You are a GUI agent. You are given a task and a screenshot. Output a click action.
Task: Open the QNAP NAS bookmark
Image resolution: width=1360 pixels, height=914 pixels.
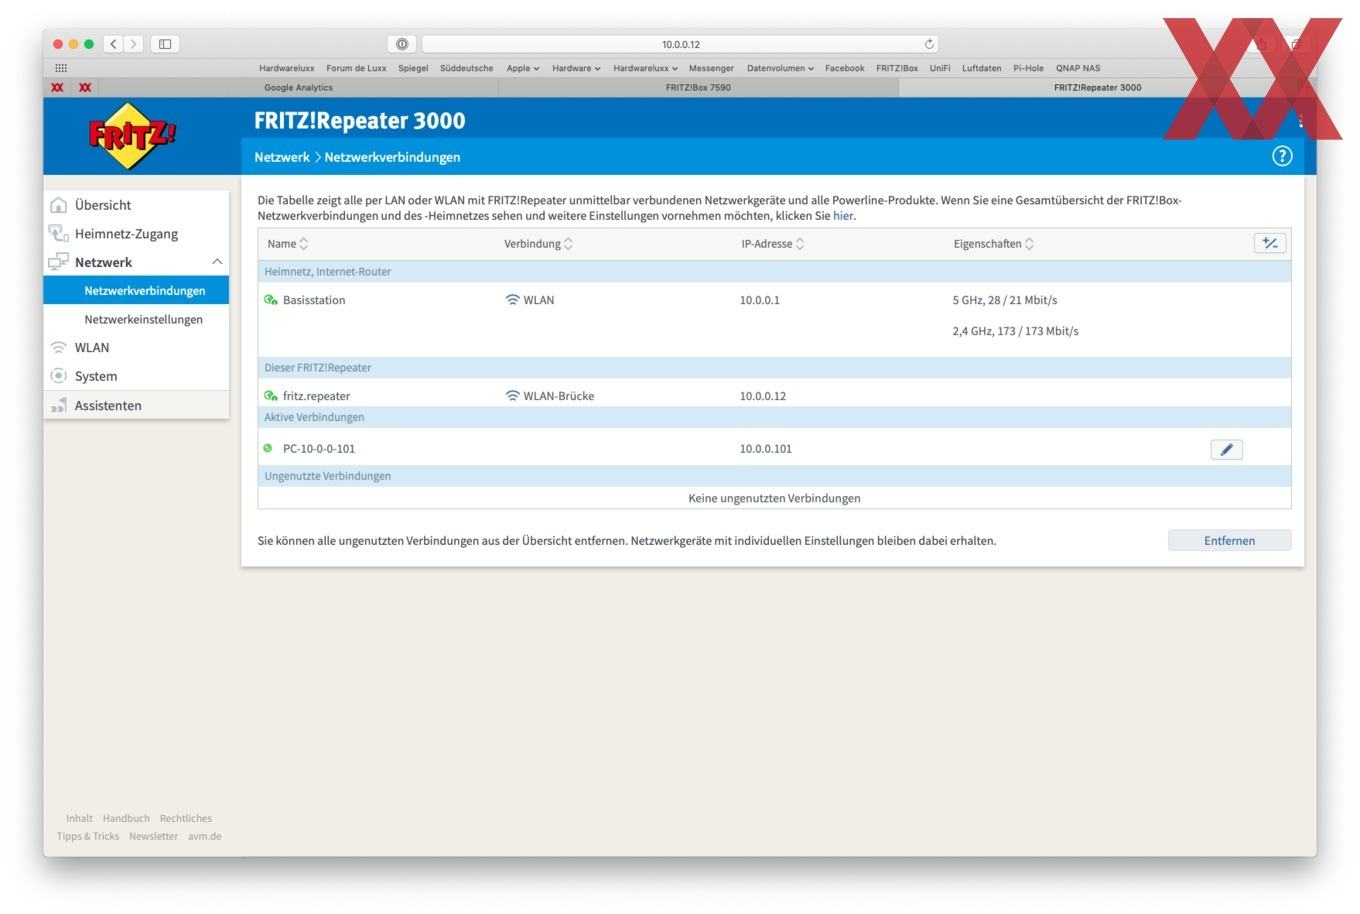pos(1078,68)
